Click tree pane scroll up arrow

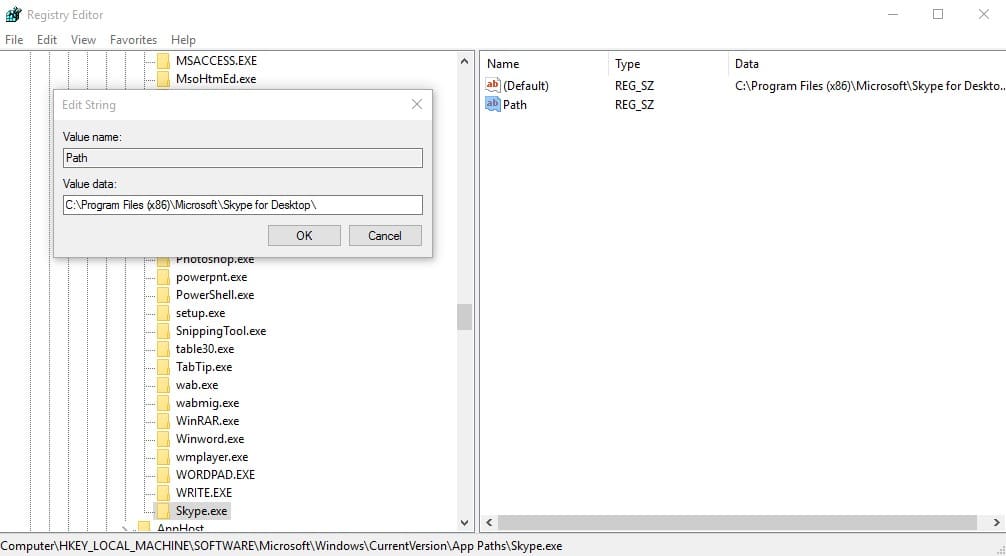click(465, 61)
